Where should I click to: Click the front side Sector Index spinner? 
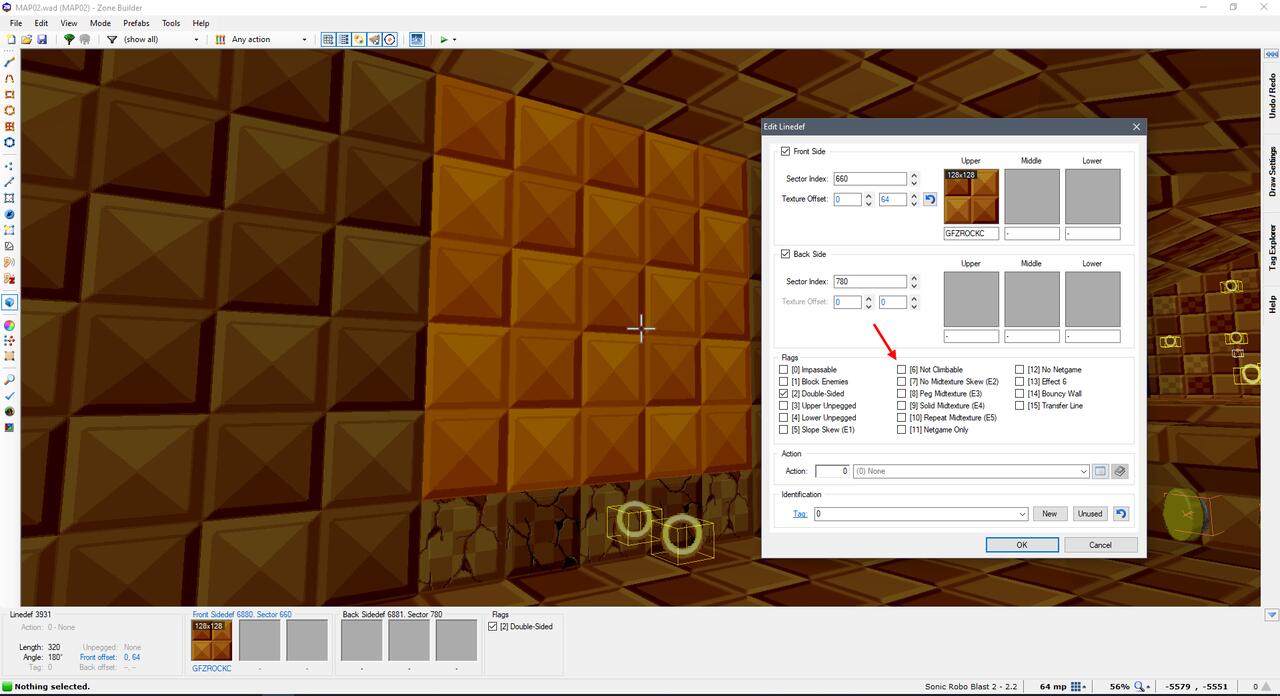(x=914, y=179)
